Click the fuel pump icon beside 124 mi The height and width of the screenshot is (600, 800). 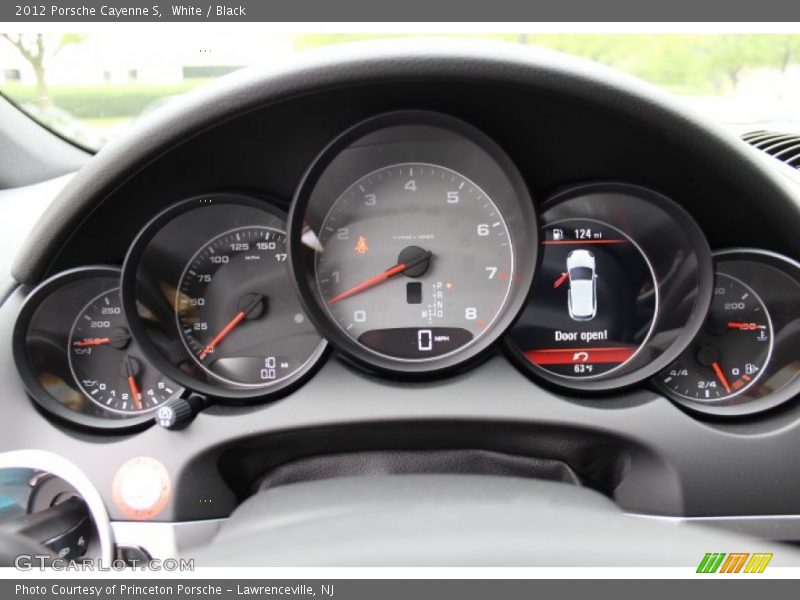pyautogui.click(x=558, y=234)
